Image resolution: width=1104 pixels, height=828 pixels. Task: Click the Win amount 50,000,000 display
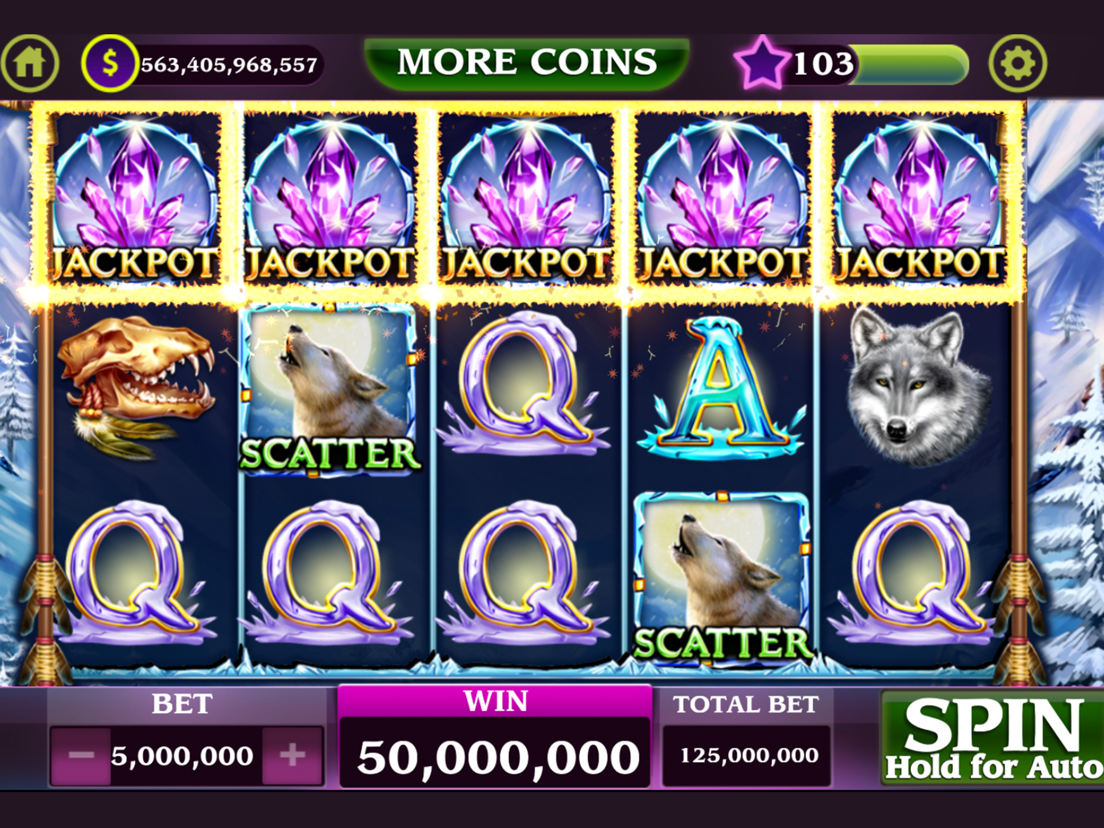click(x=495, y=756)
